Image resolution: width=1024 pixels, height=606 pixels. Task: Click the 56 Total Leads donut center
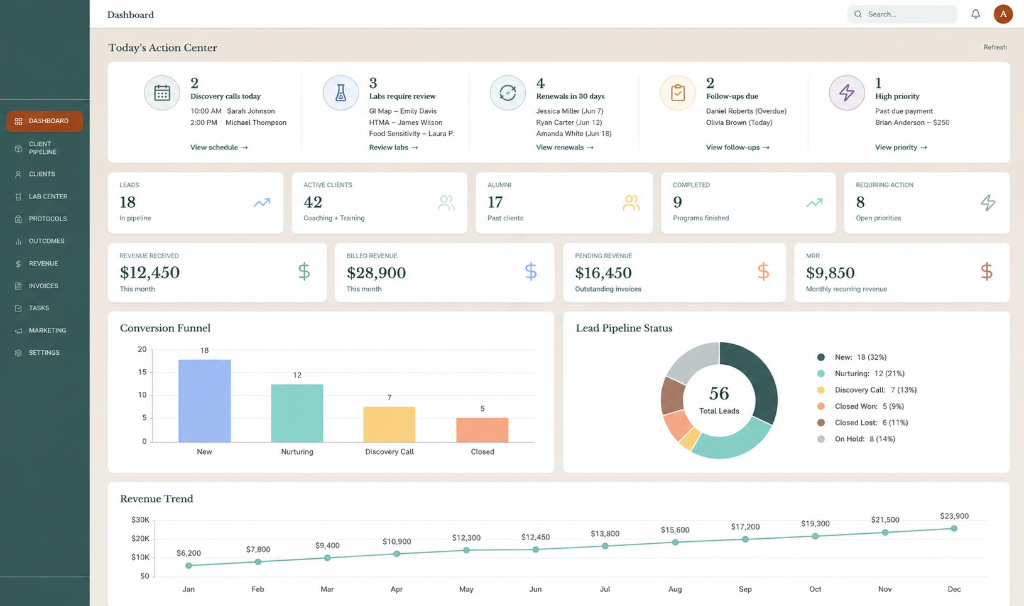[x=719, y=400]
